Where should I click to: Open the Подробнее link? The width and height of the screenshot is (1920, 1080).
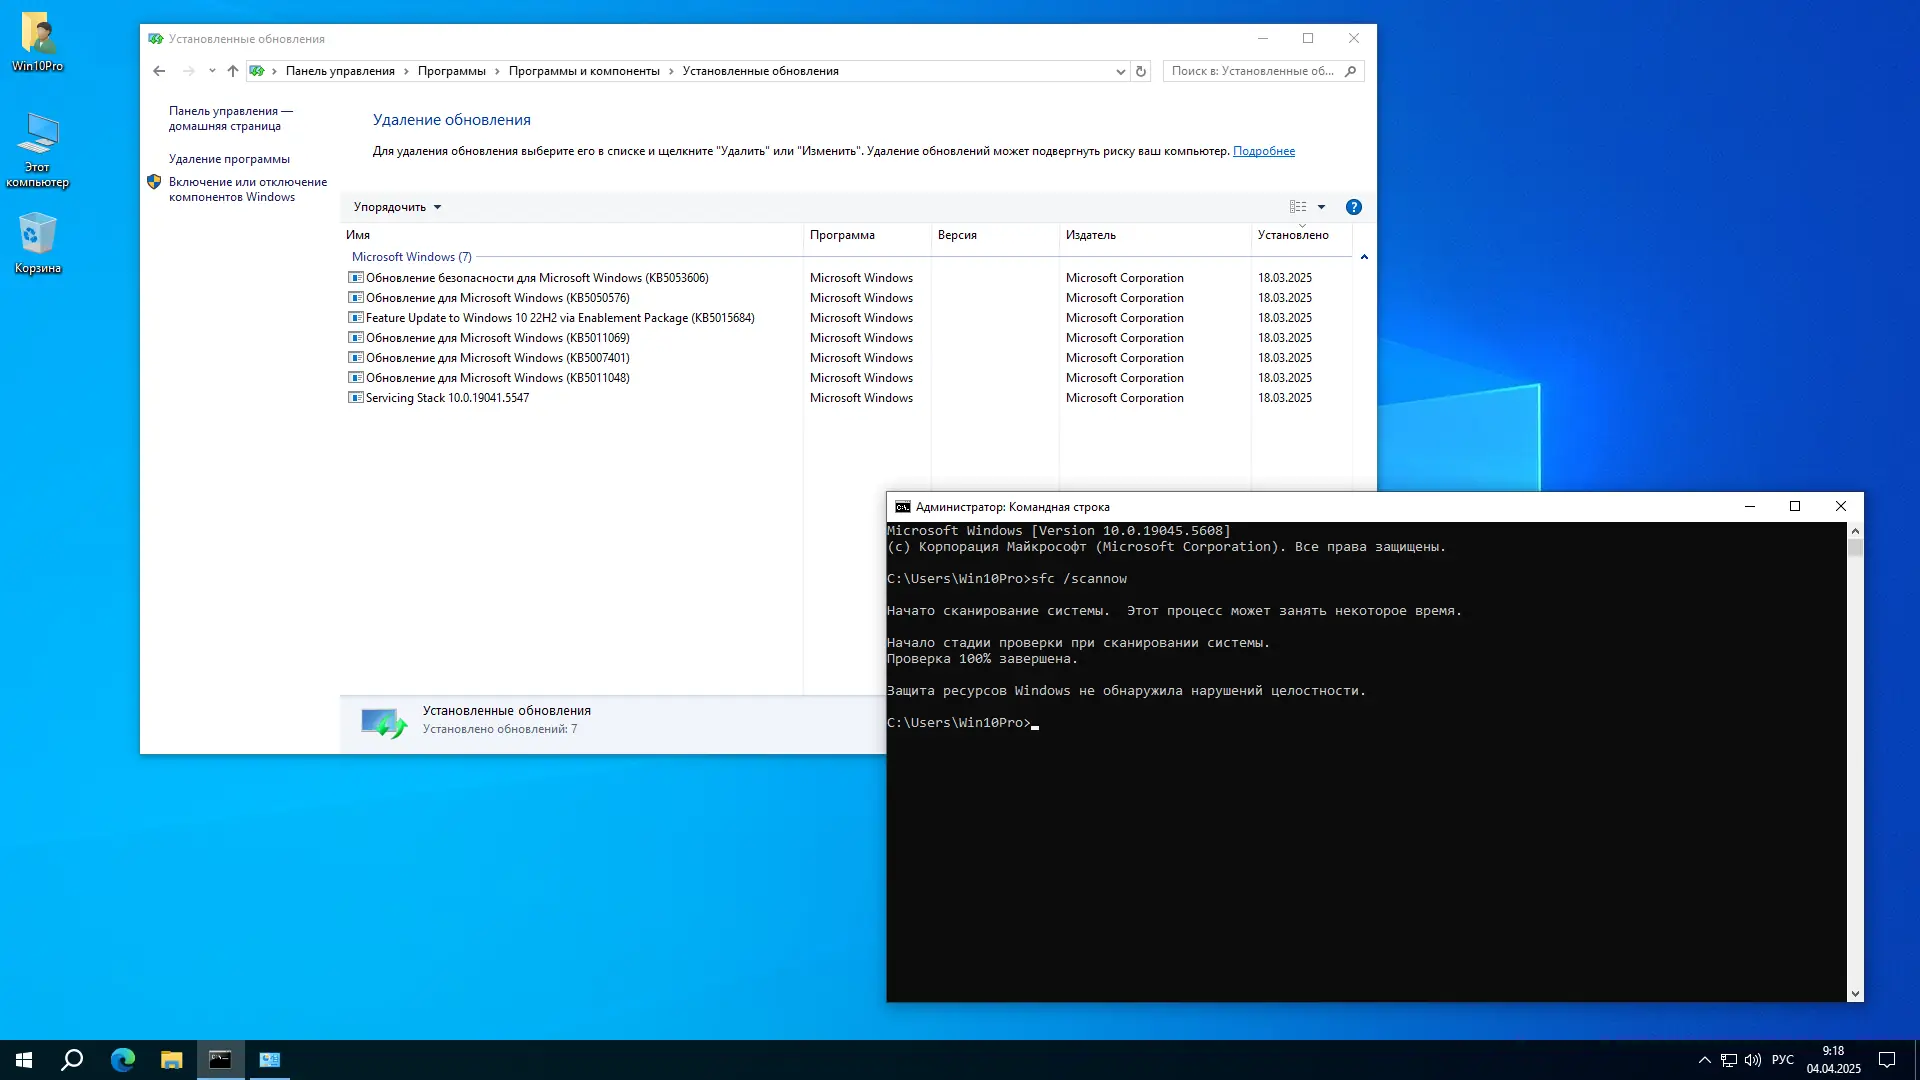click(x=1263, y=151)
